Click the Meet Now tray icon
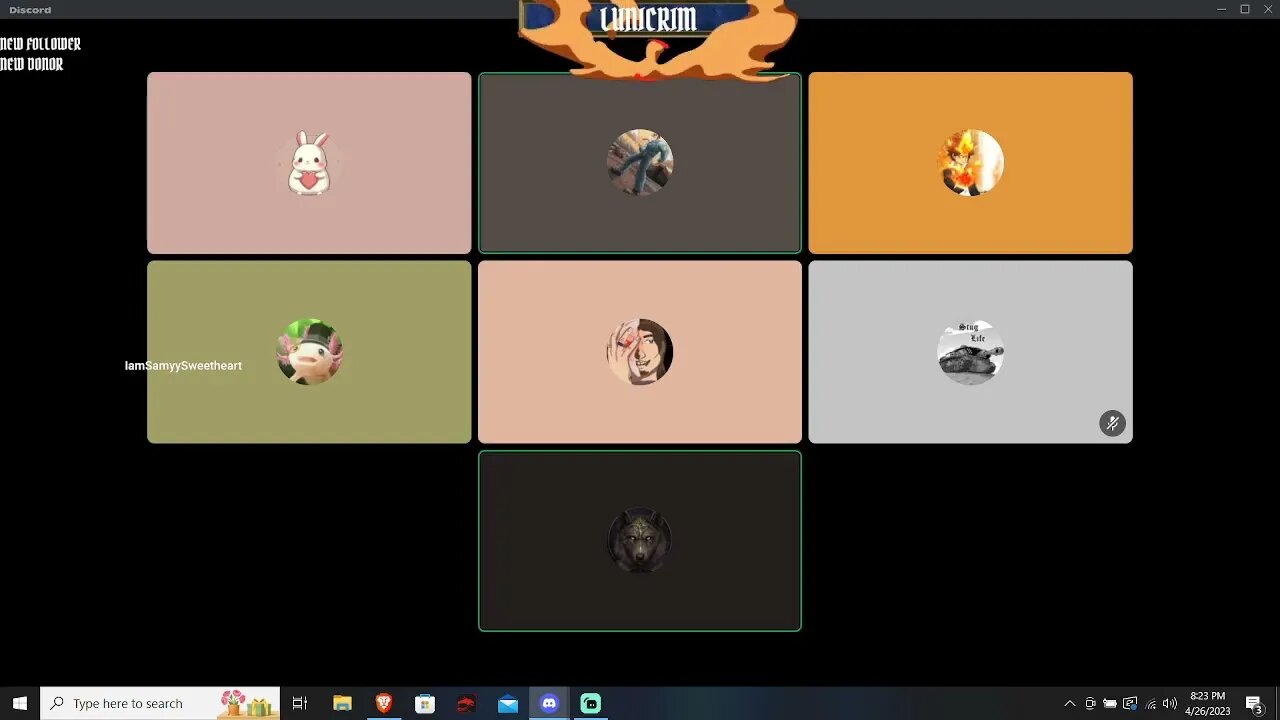The height and width of the screenshot is (720, 1280). coord(1090,703)
